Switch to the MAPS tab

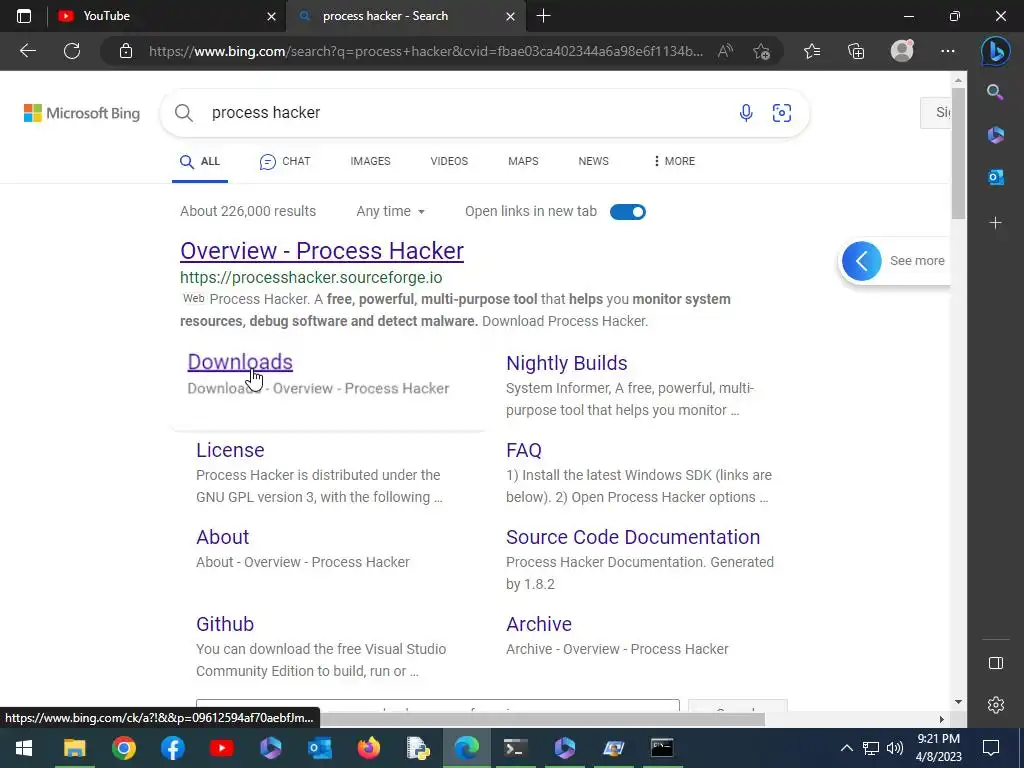pos(523,161)
